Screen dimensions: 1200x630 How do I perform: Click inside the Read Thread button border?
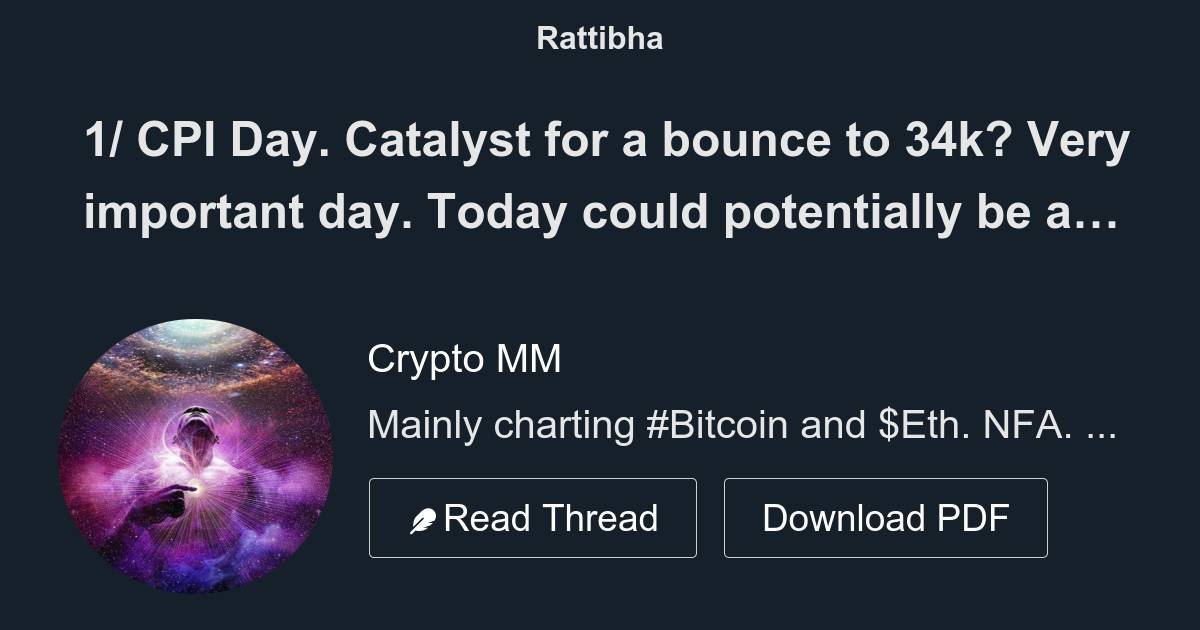[x=533, y=516]
